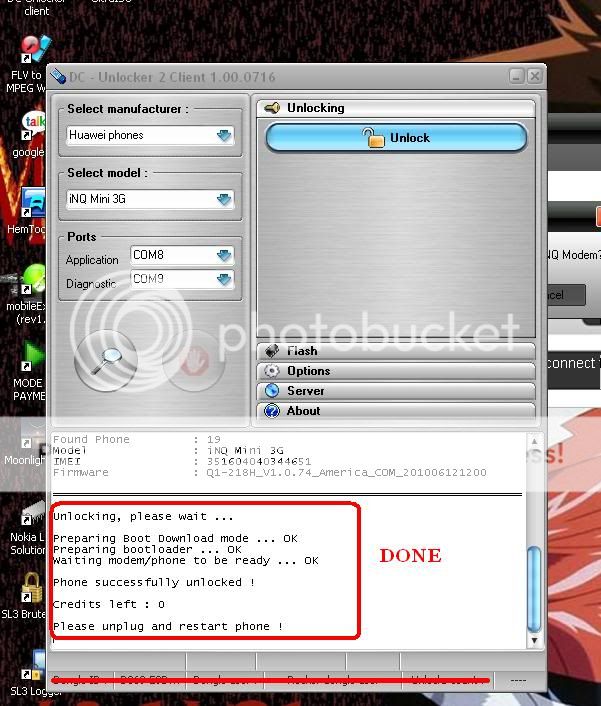The height and width of the screenshot is (706, 601).
Task: Click the log scrollbar up arrow
Action: pos(534,441)
